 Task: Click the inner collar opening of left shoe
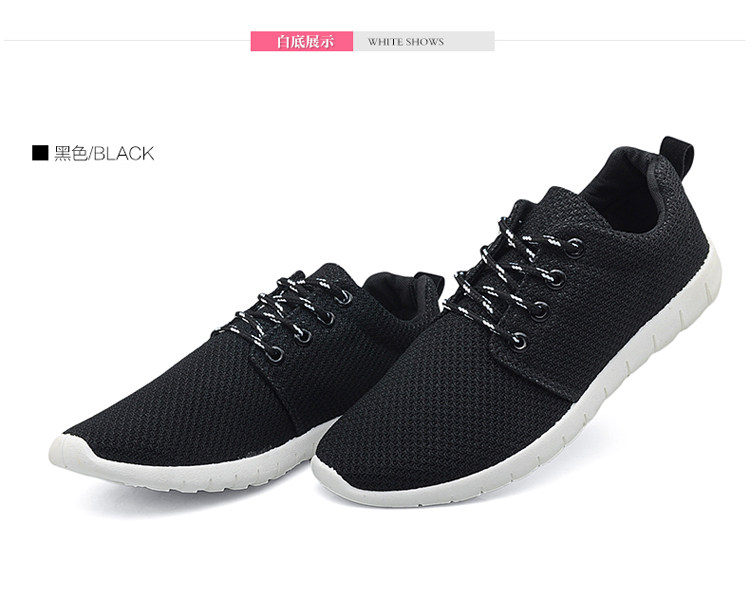coord(404,294)
